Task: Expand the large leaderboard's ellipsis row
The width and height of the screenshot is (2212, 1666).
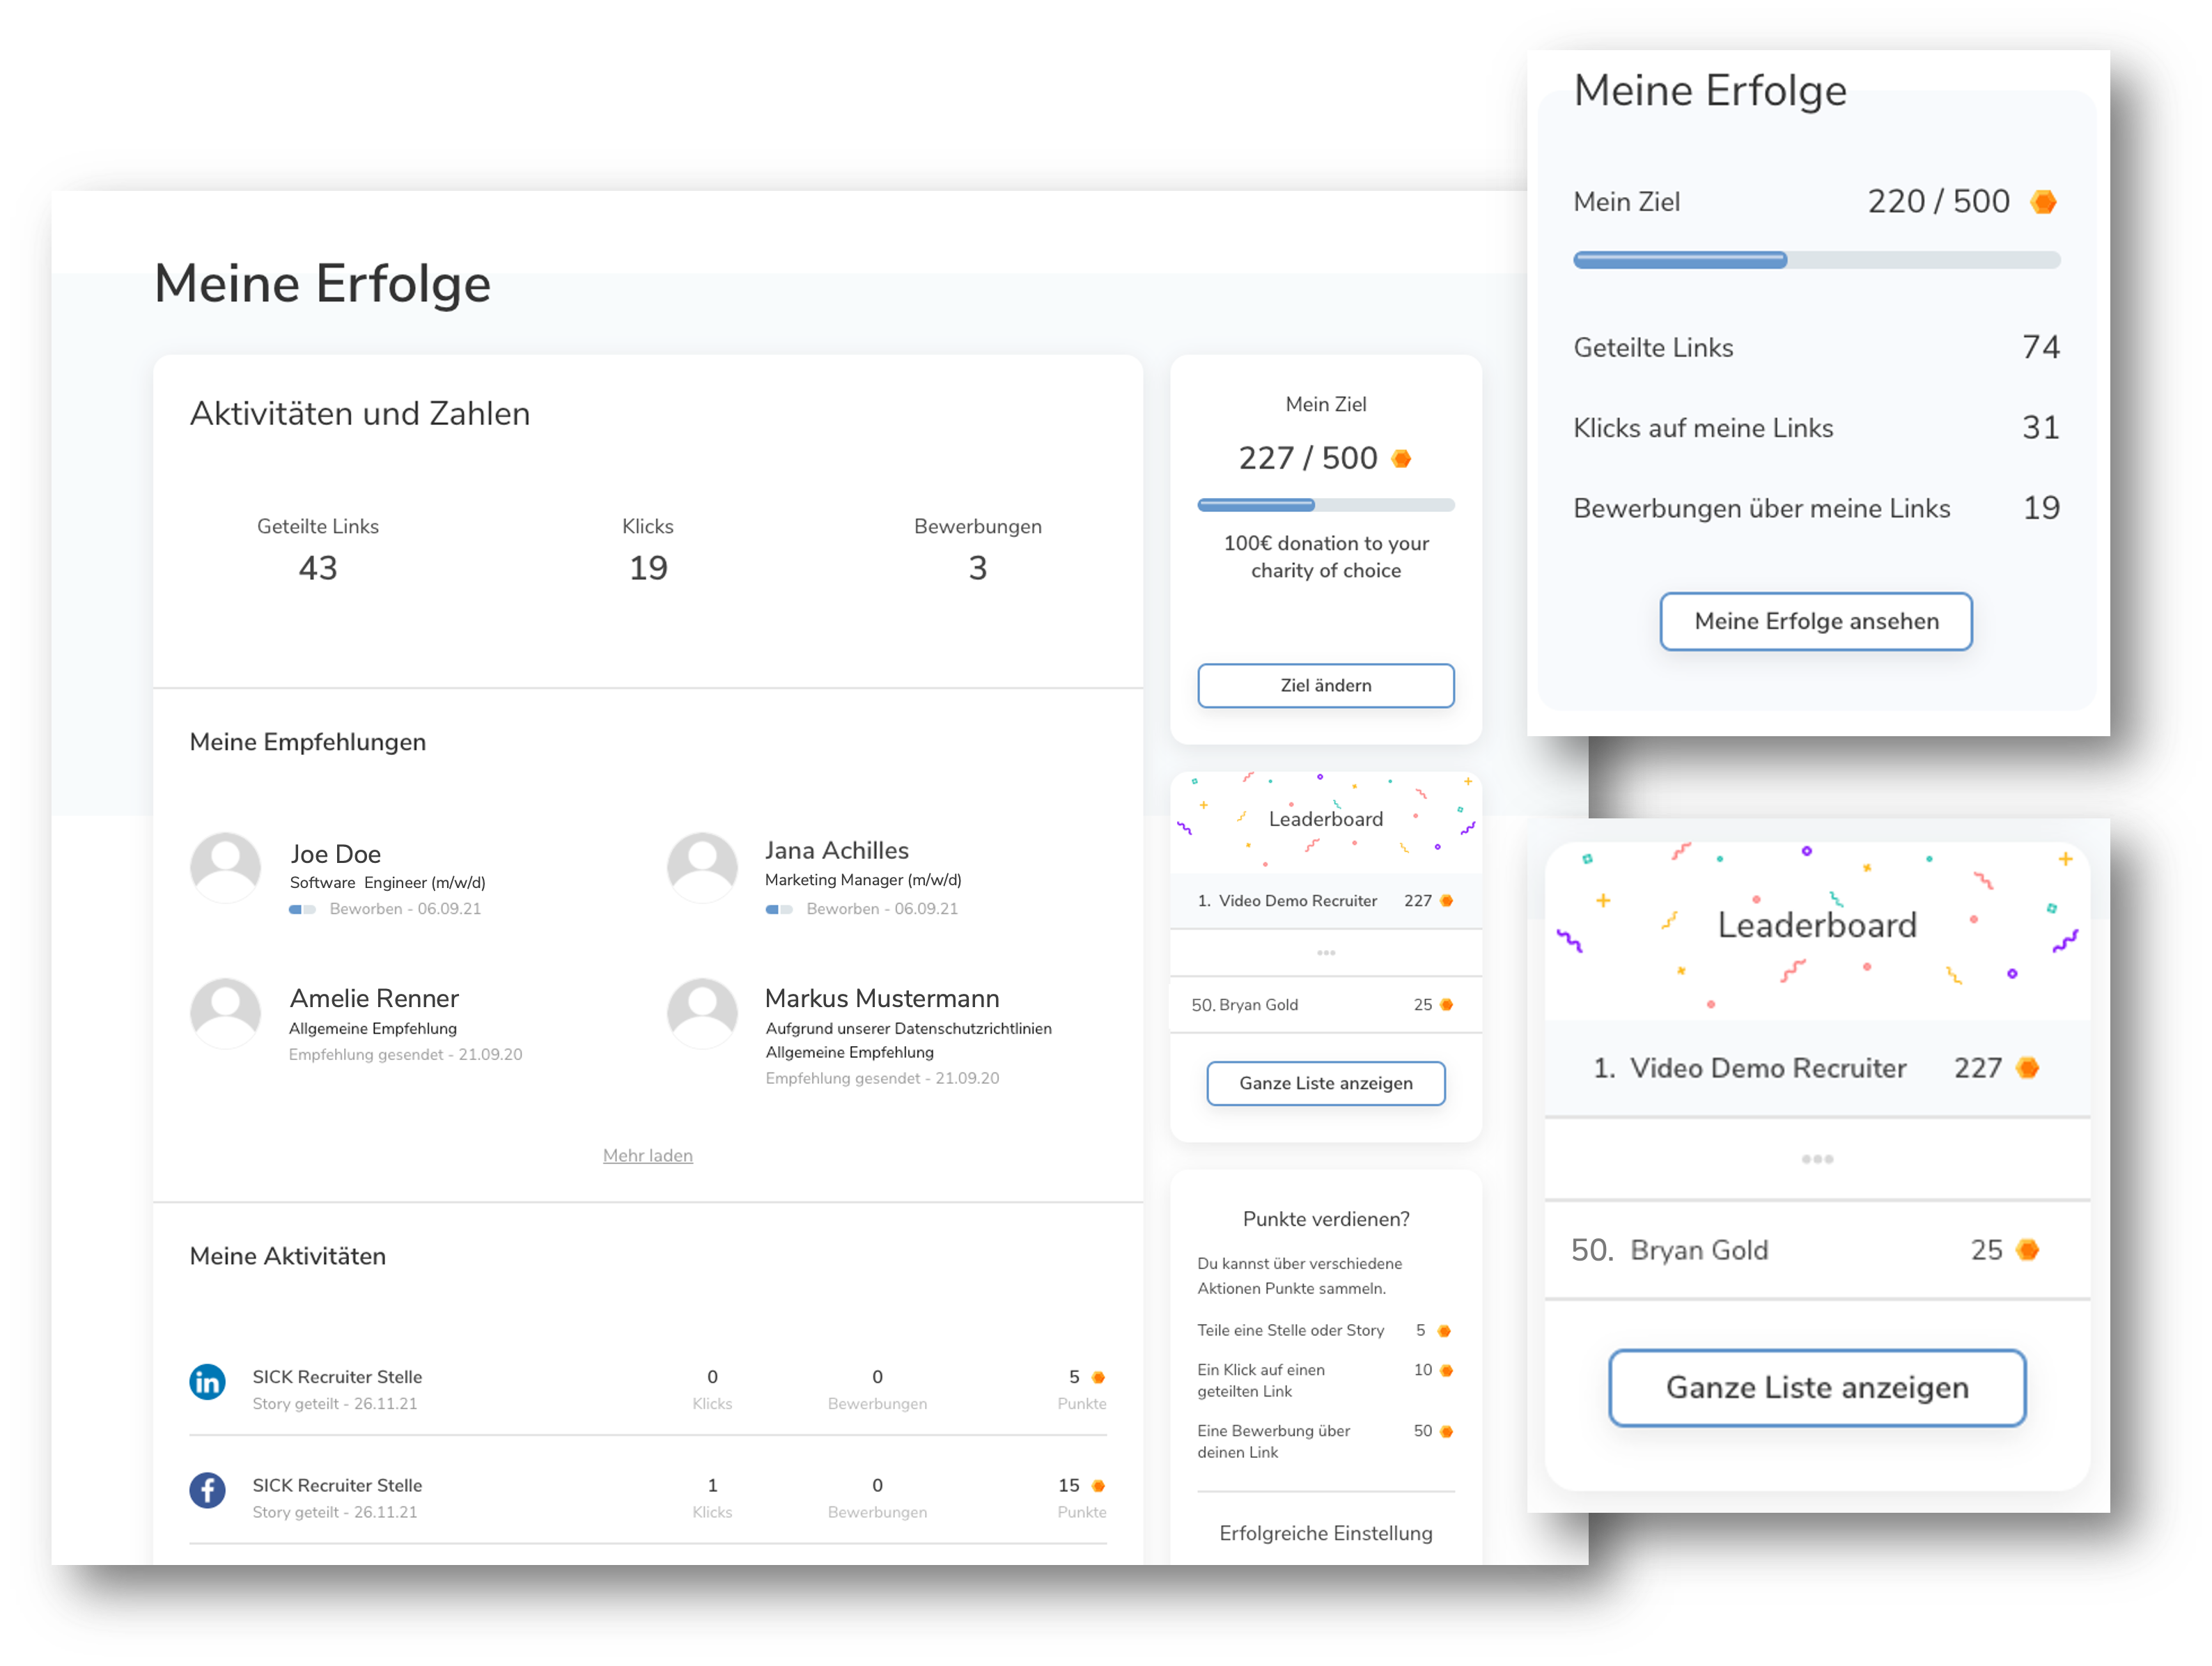Action: [1817, 1159]
